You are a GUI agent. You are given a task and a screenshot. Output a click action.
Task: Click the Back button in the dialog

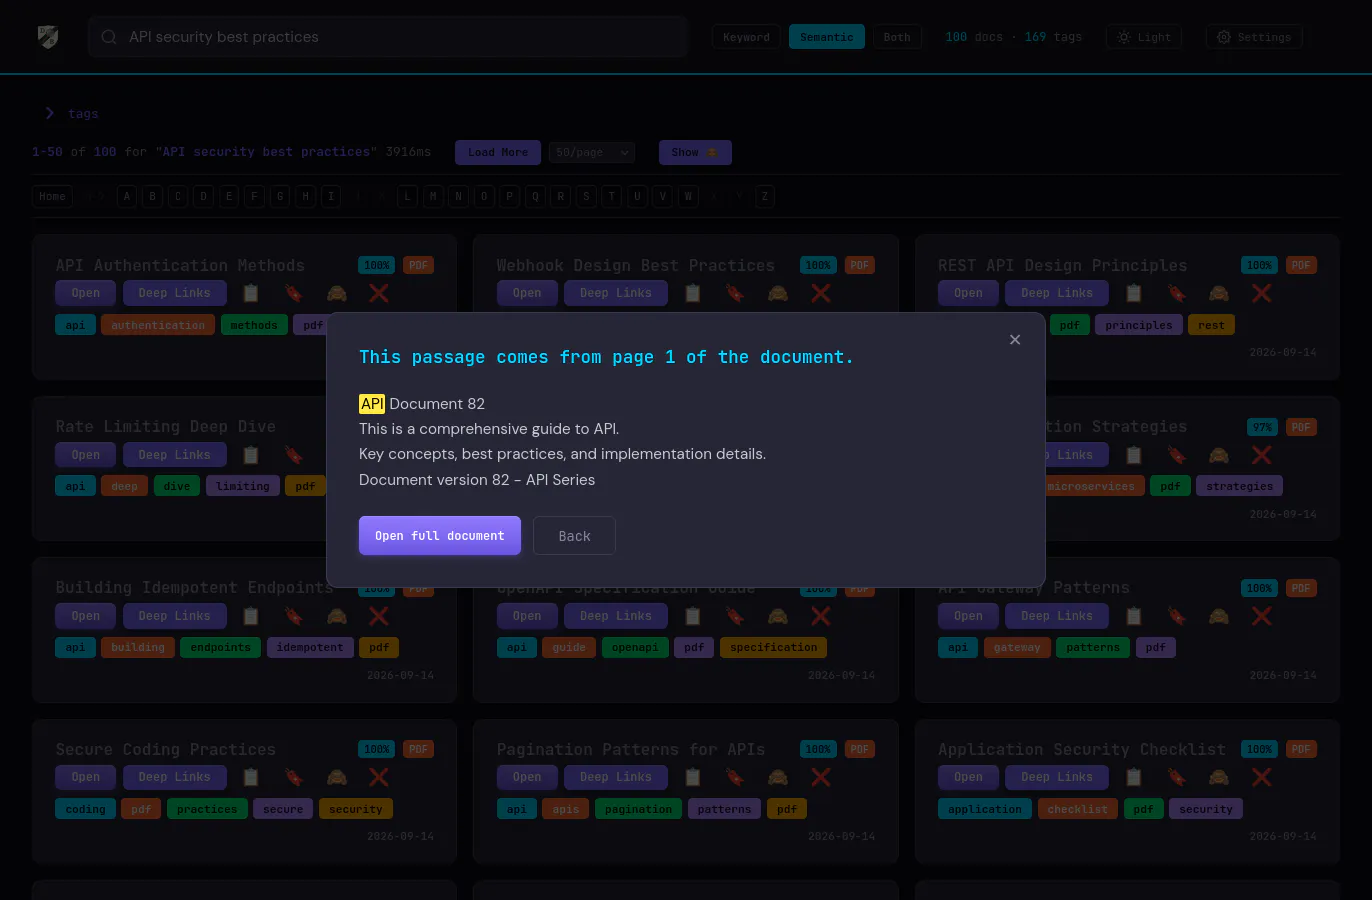(574, 536)
